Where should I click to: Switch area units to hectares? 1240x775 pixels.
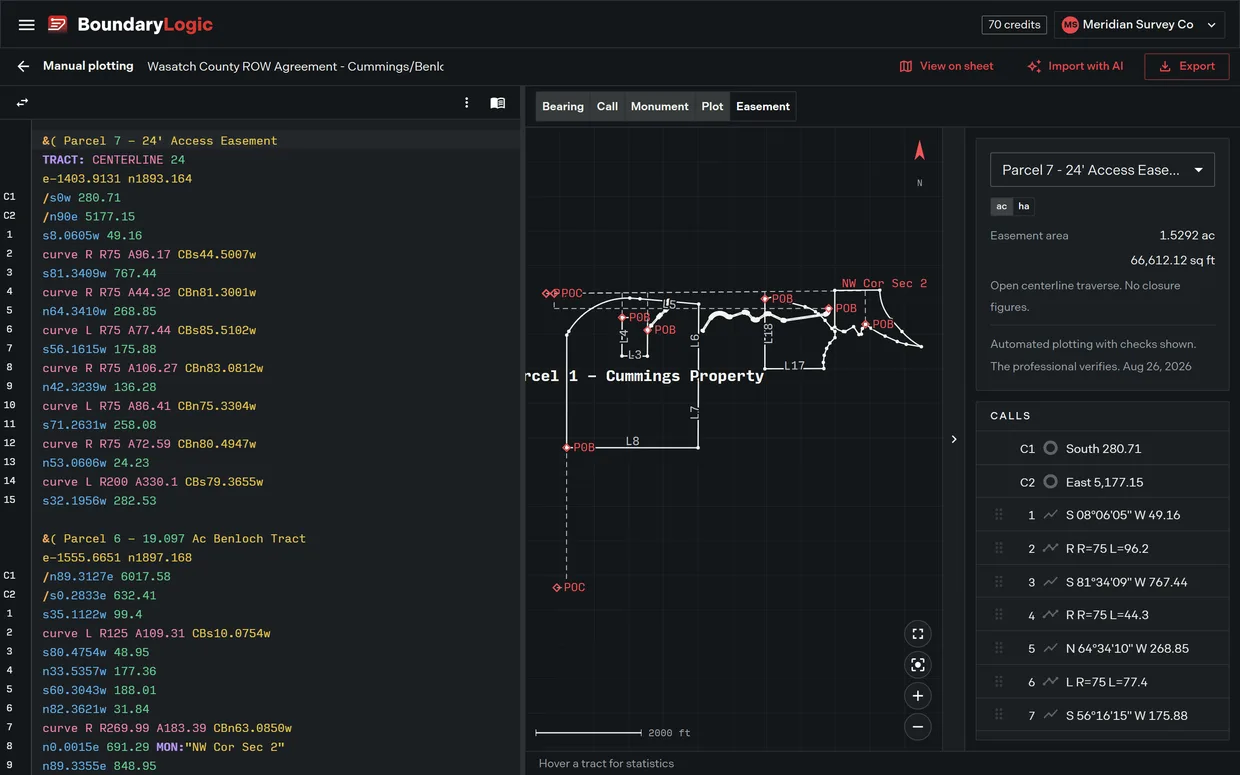pyautogui.click(x=1023, y=206)
